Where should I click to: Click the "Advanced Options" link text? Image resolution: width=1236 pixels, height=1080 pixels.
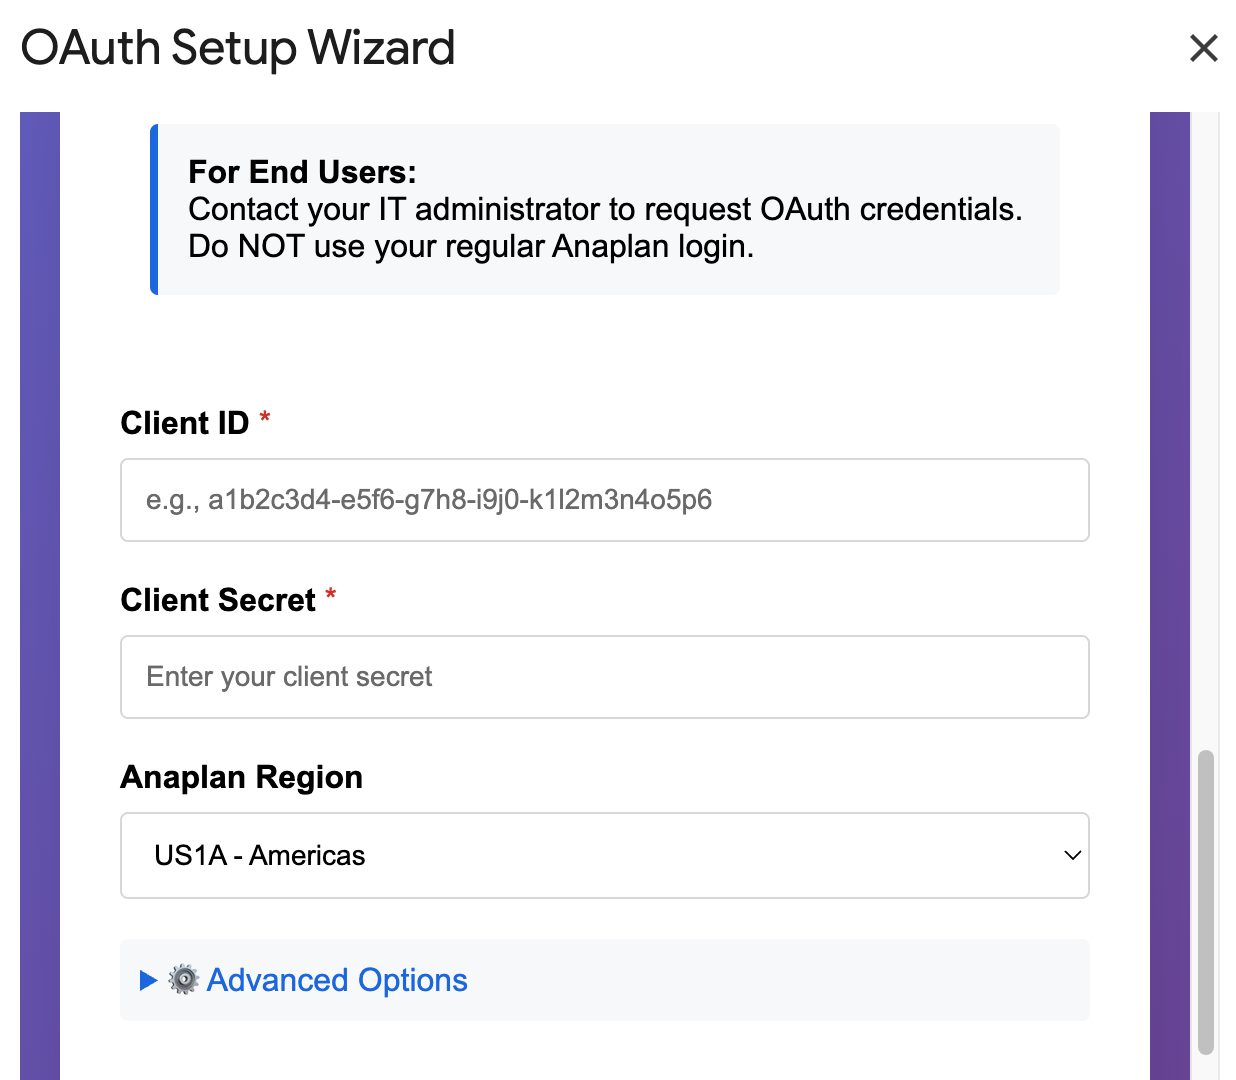(335, 980)
